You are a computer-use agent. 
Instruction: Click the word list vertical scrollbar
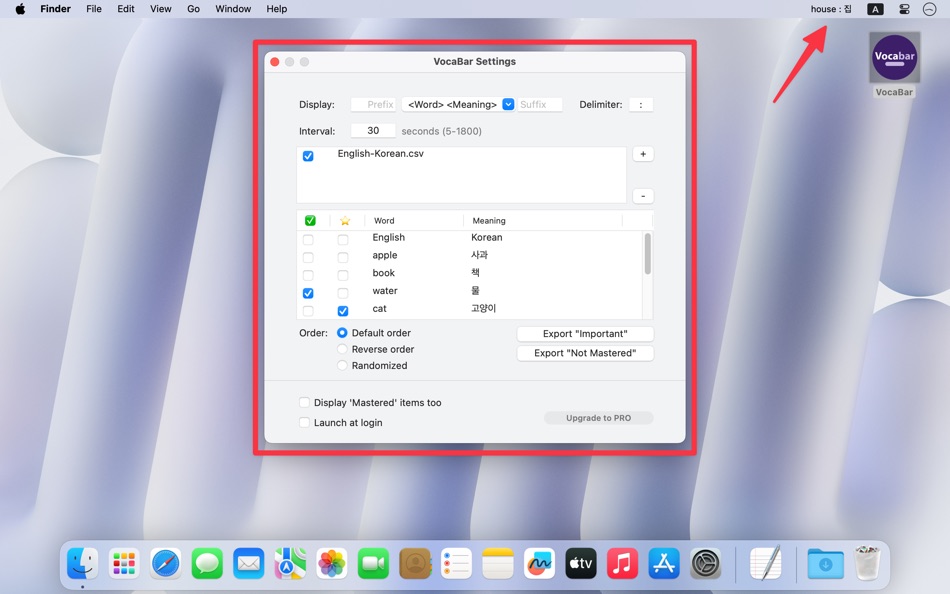click(648, 254)
